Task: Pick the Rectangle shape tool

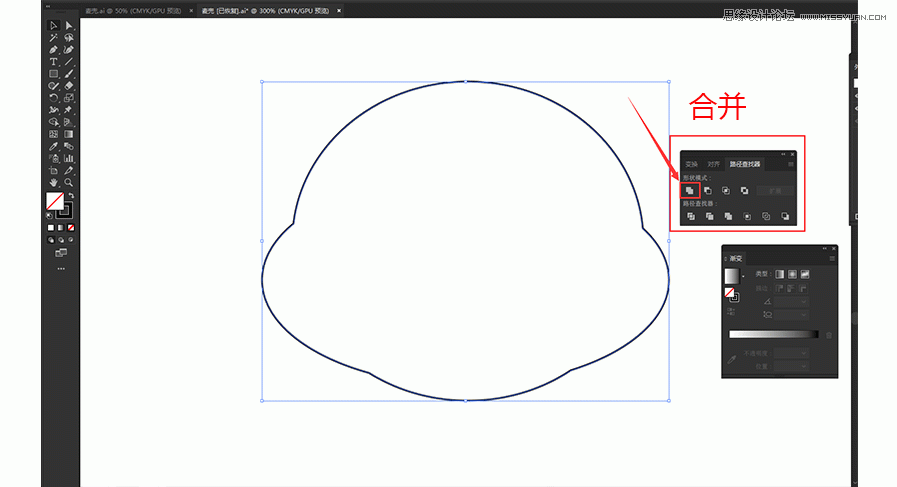Action: pyautogui.click(x=53, y=74)
